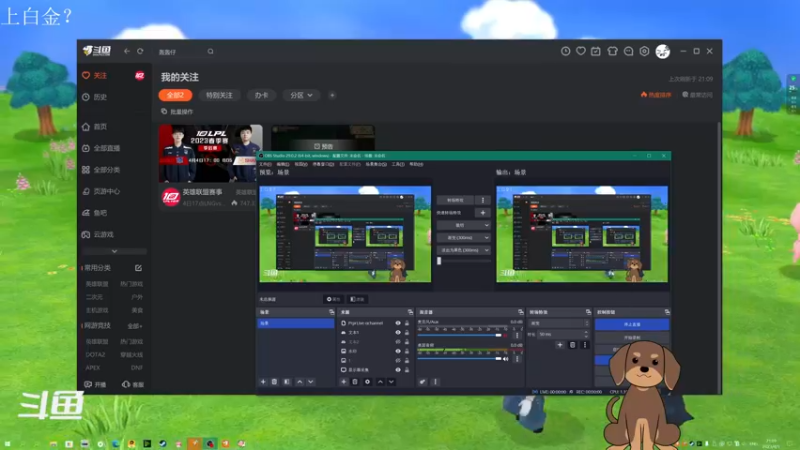Click 开播 at Douyu sidebar bottom
The width and height of the screenshot is (800, 450).
click(95, 384)
